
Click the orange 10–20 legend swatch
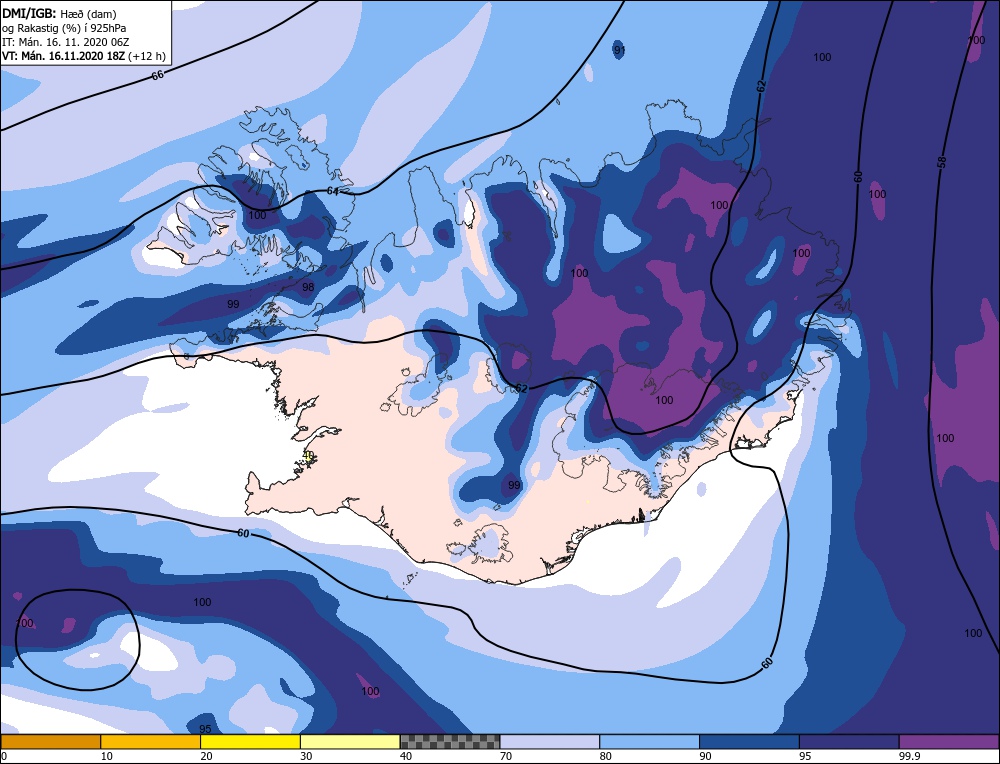[x=151, y=742]
